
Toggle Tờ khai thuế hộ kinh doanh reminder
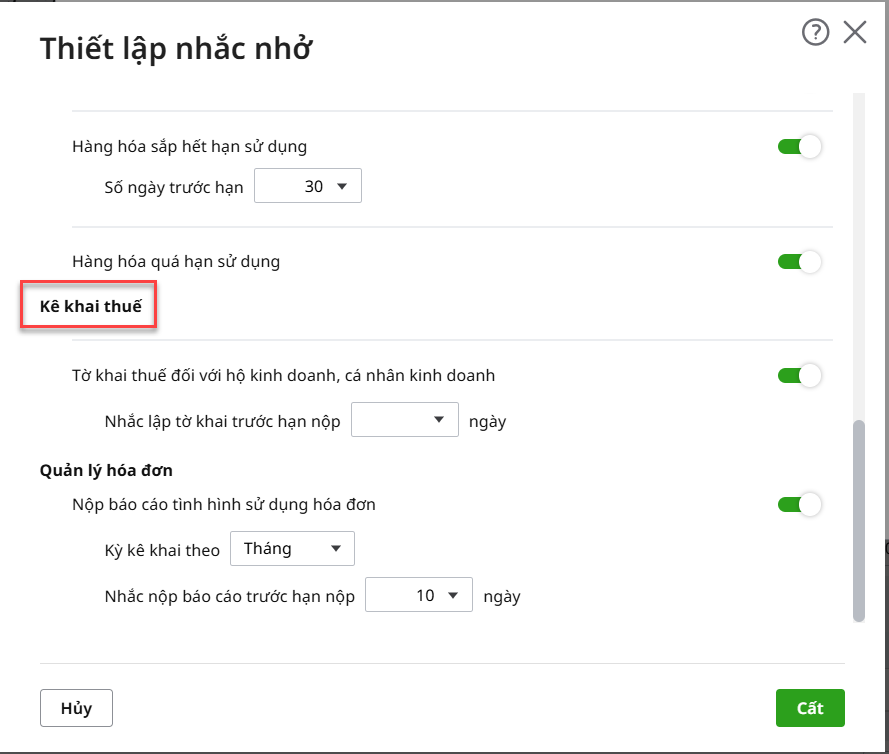pos(799,376)
